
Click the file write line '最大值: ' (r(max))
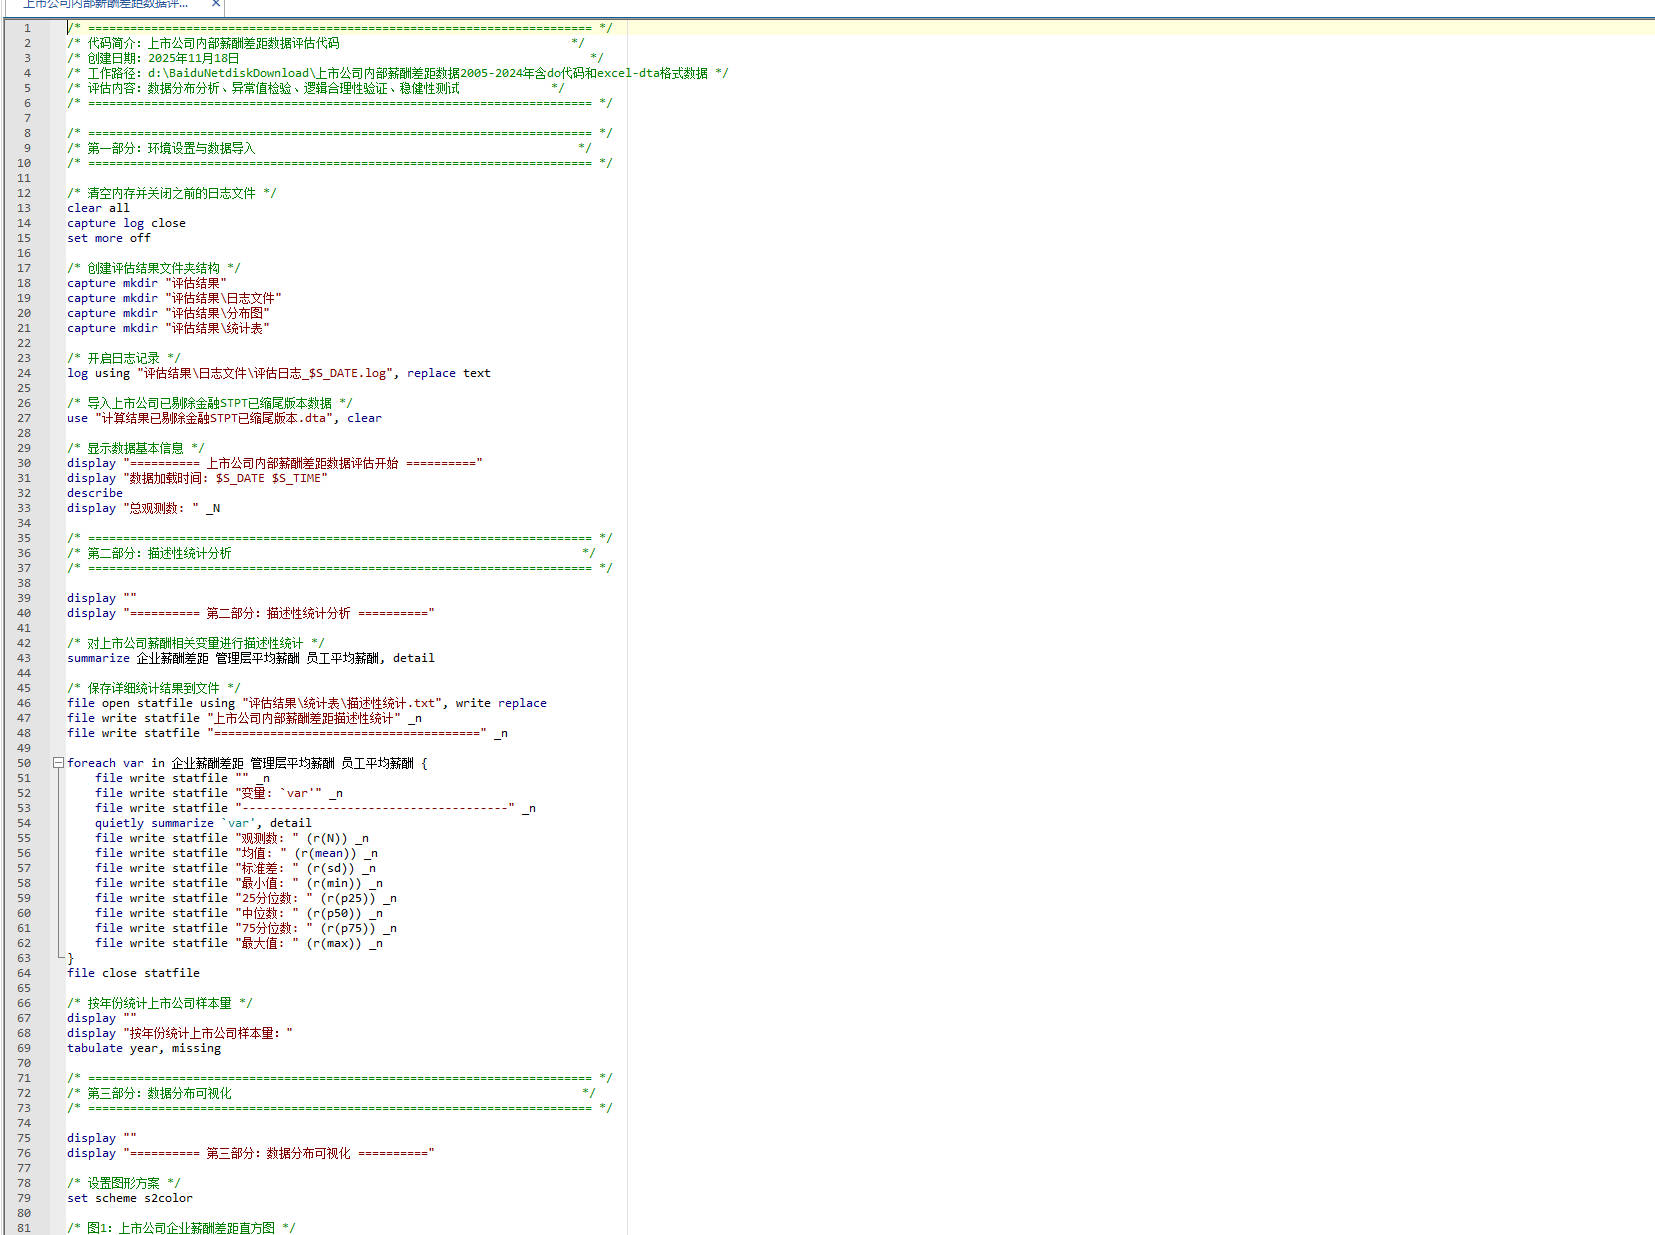pos(239,943)
